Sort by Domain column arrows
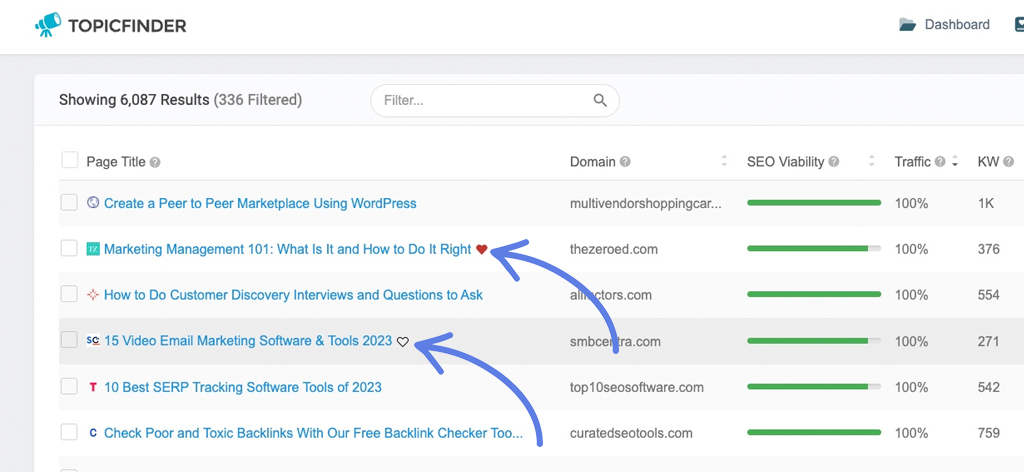This screenshot has height=472, width=1024. tap(724, 161)
